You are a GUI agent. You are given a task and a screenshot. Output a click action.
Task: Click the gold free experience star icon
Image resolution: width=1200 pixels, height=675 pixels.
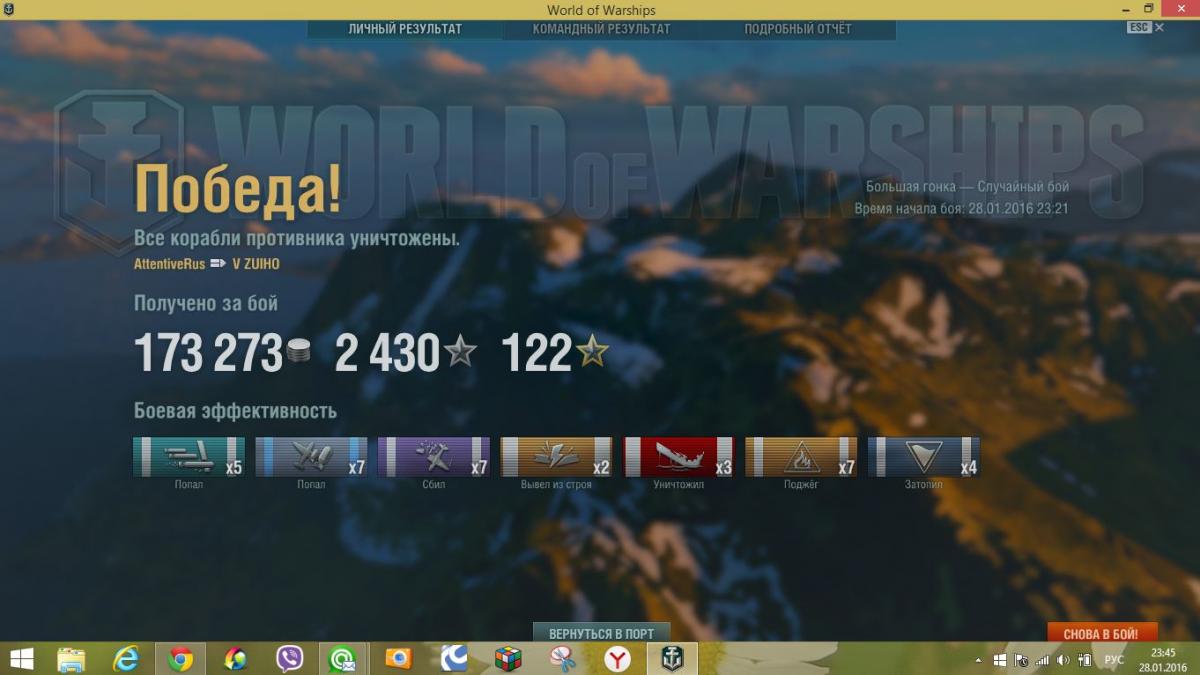point(592,352)
